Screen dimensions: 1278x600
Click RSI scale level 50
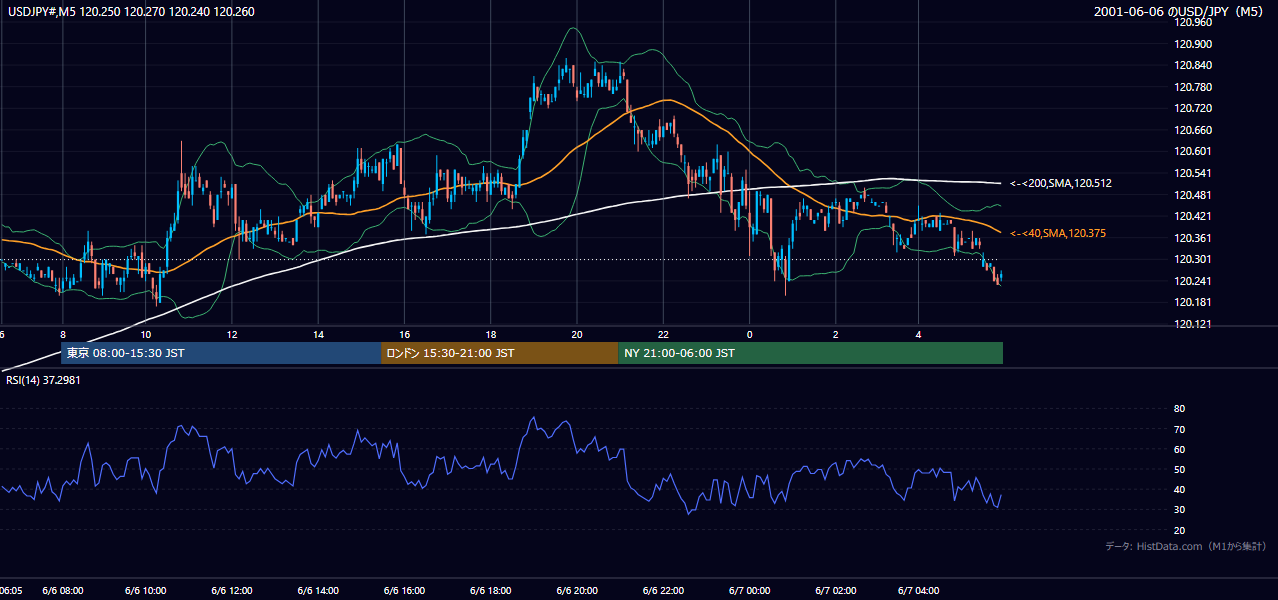(1180, 469)
